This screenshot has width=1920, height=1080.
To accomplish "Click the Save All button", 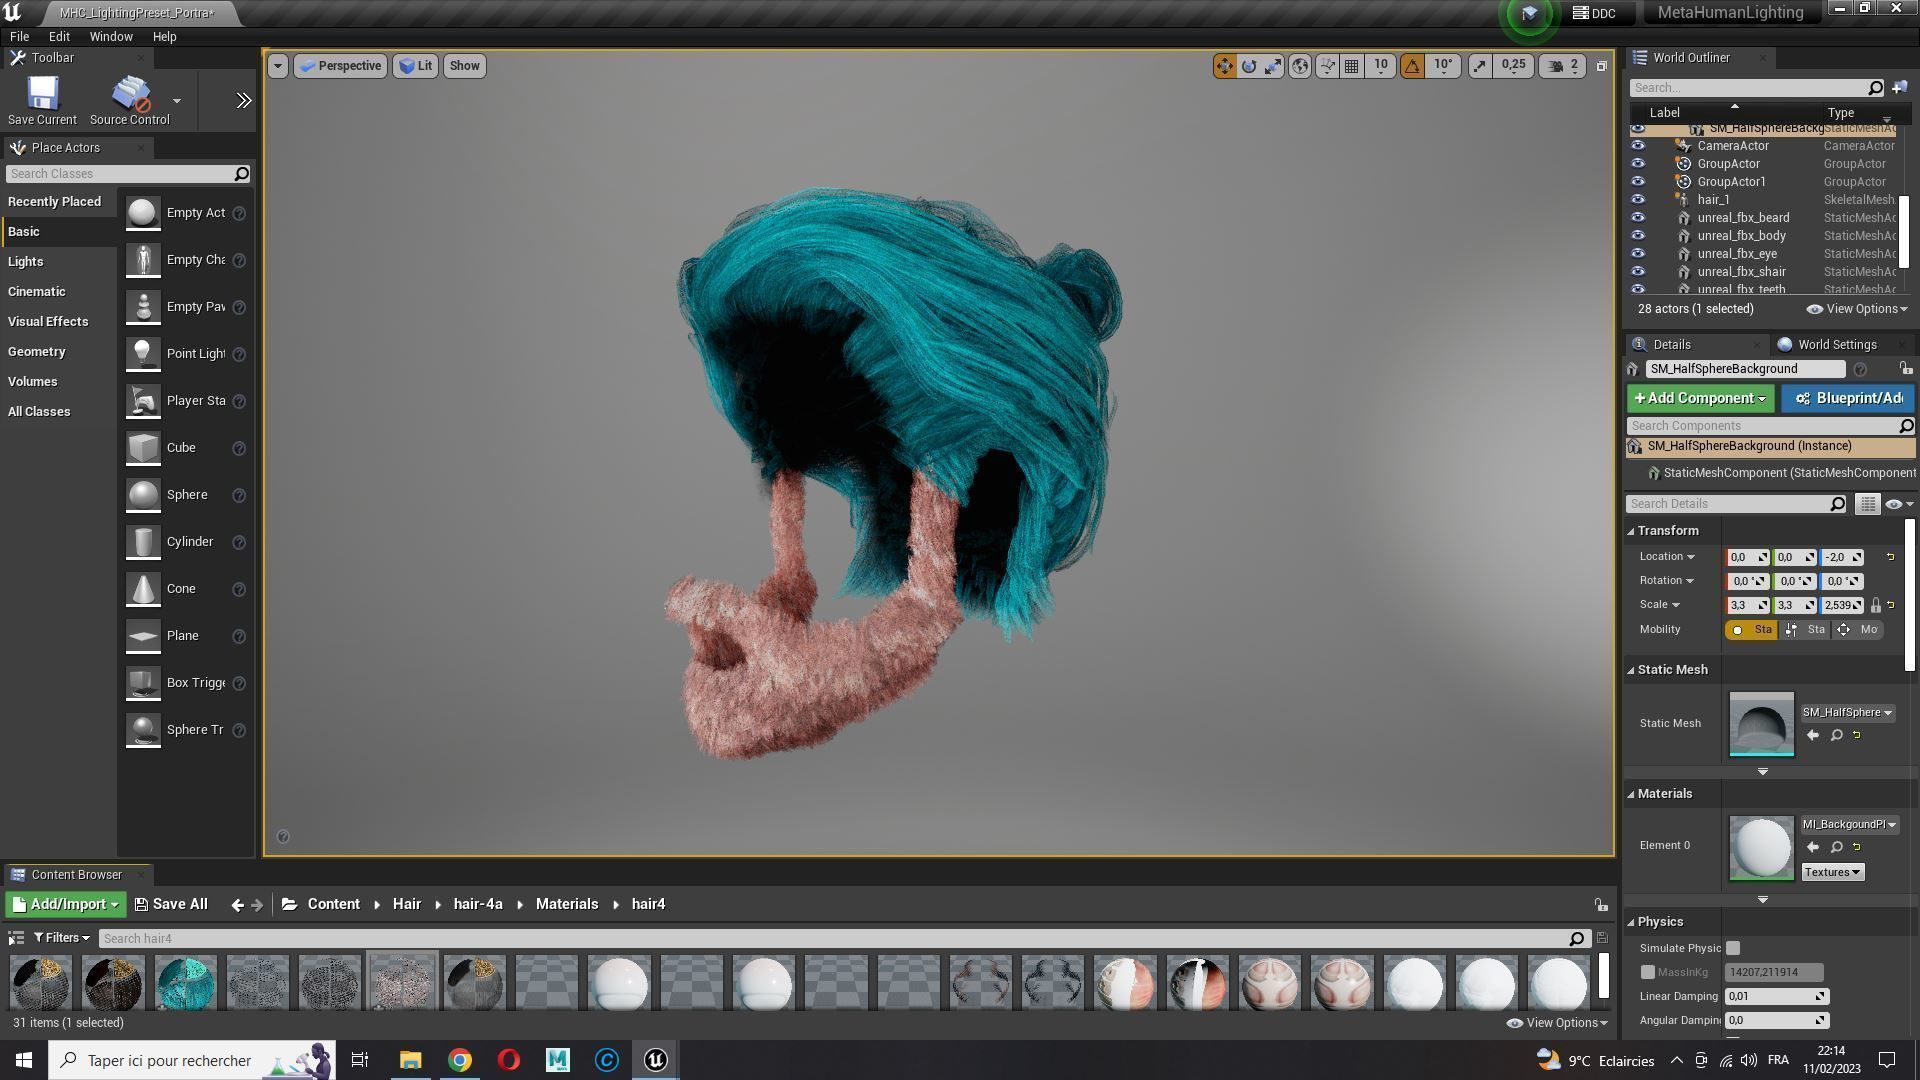I will [172, 905].
